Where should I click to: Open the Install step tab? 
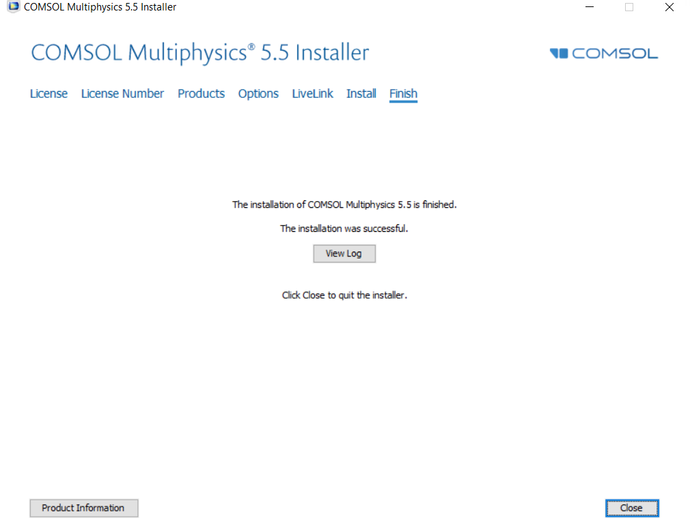(361, 94)
